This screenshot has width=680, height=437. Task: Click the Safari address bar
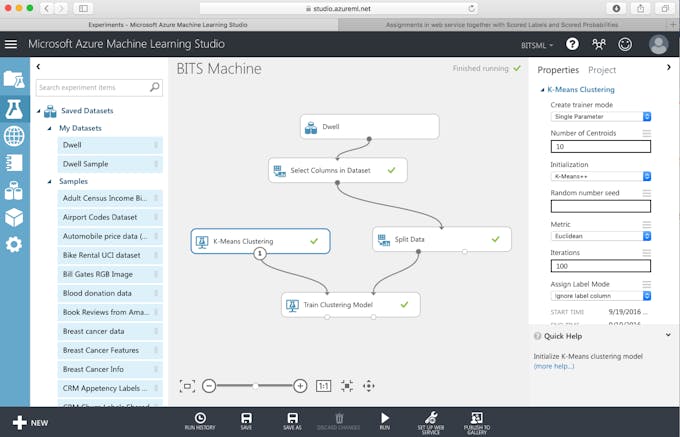(x=339, y=8)
